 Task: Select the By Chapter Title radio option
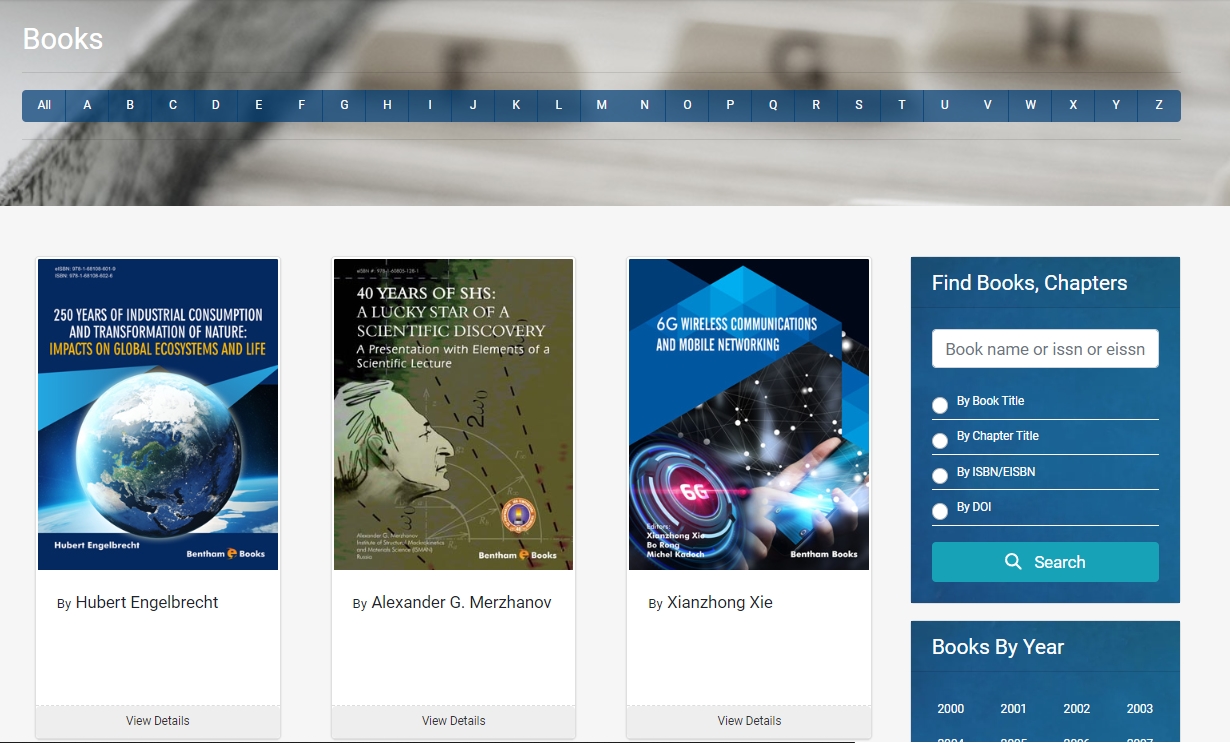click(x=940, y=441)
